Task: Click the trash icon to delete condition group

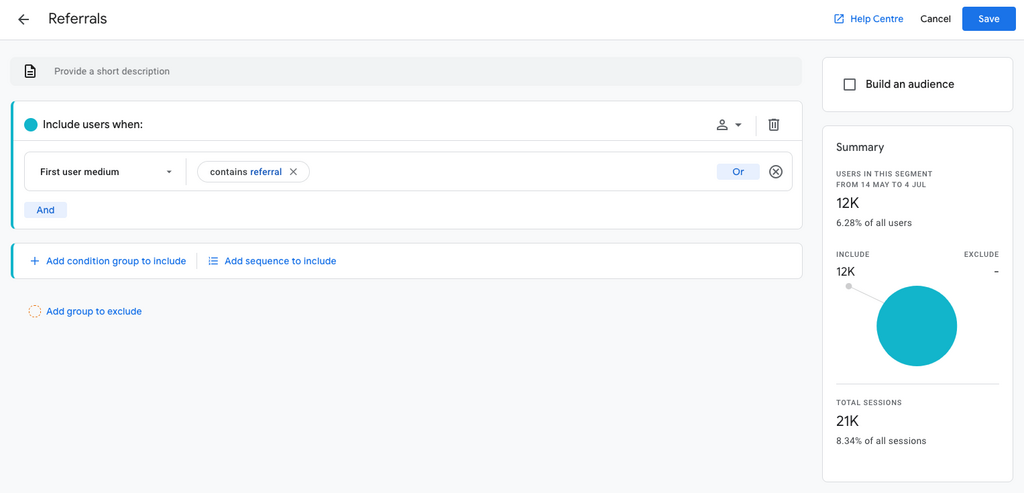Action: [773, 125]
